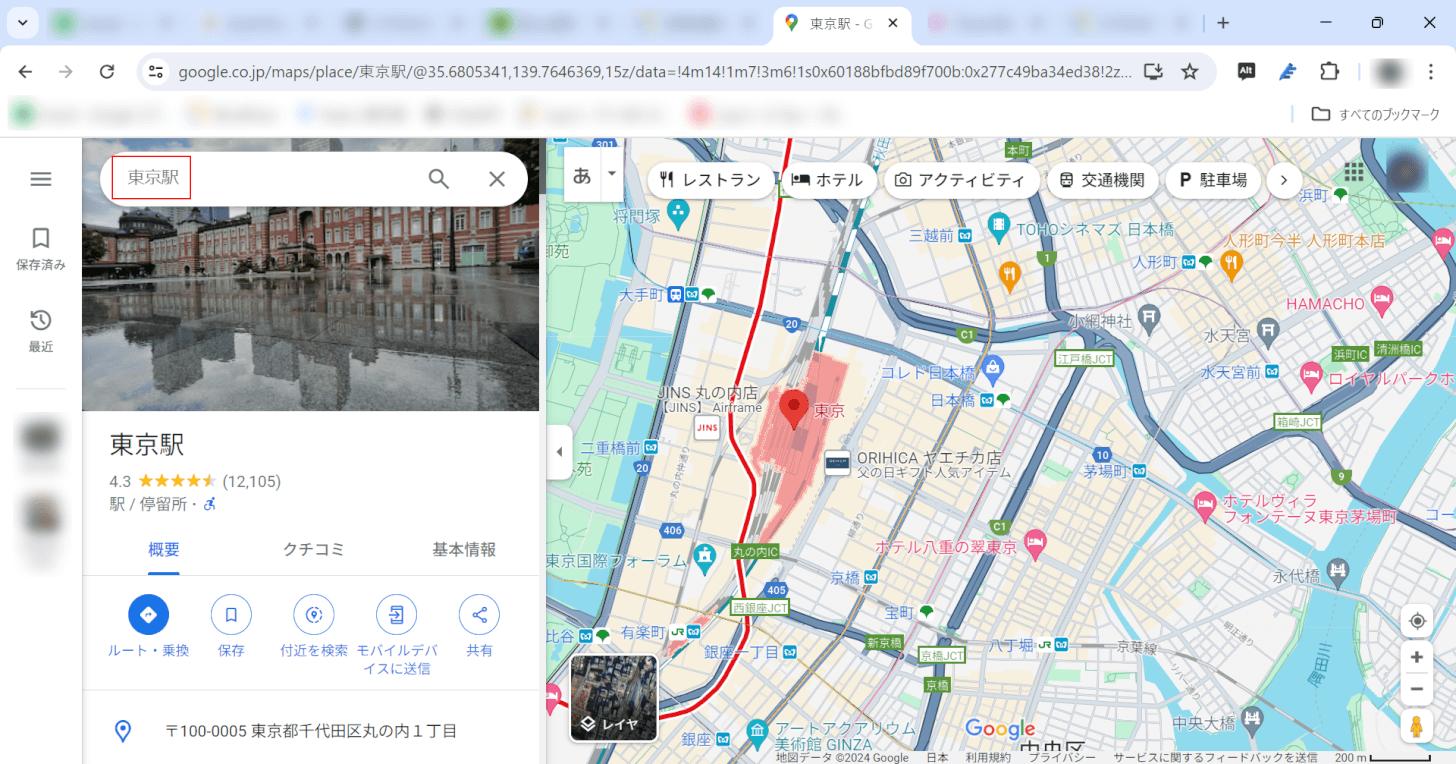Click the red Tokyo Station map pin
The image size is (1456, 764).
pos(794,410)
